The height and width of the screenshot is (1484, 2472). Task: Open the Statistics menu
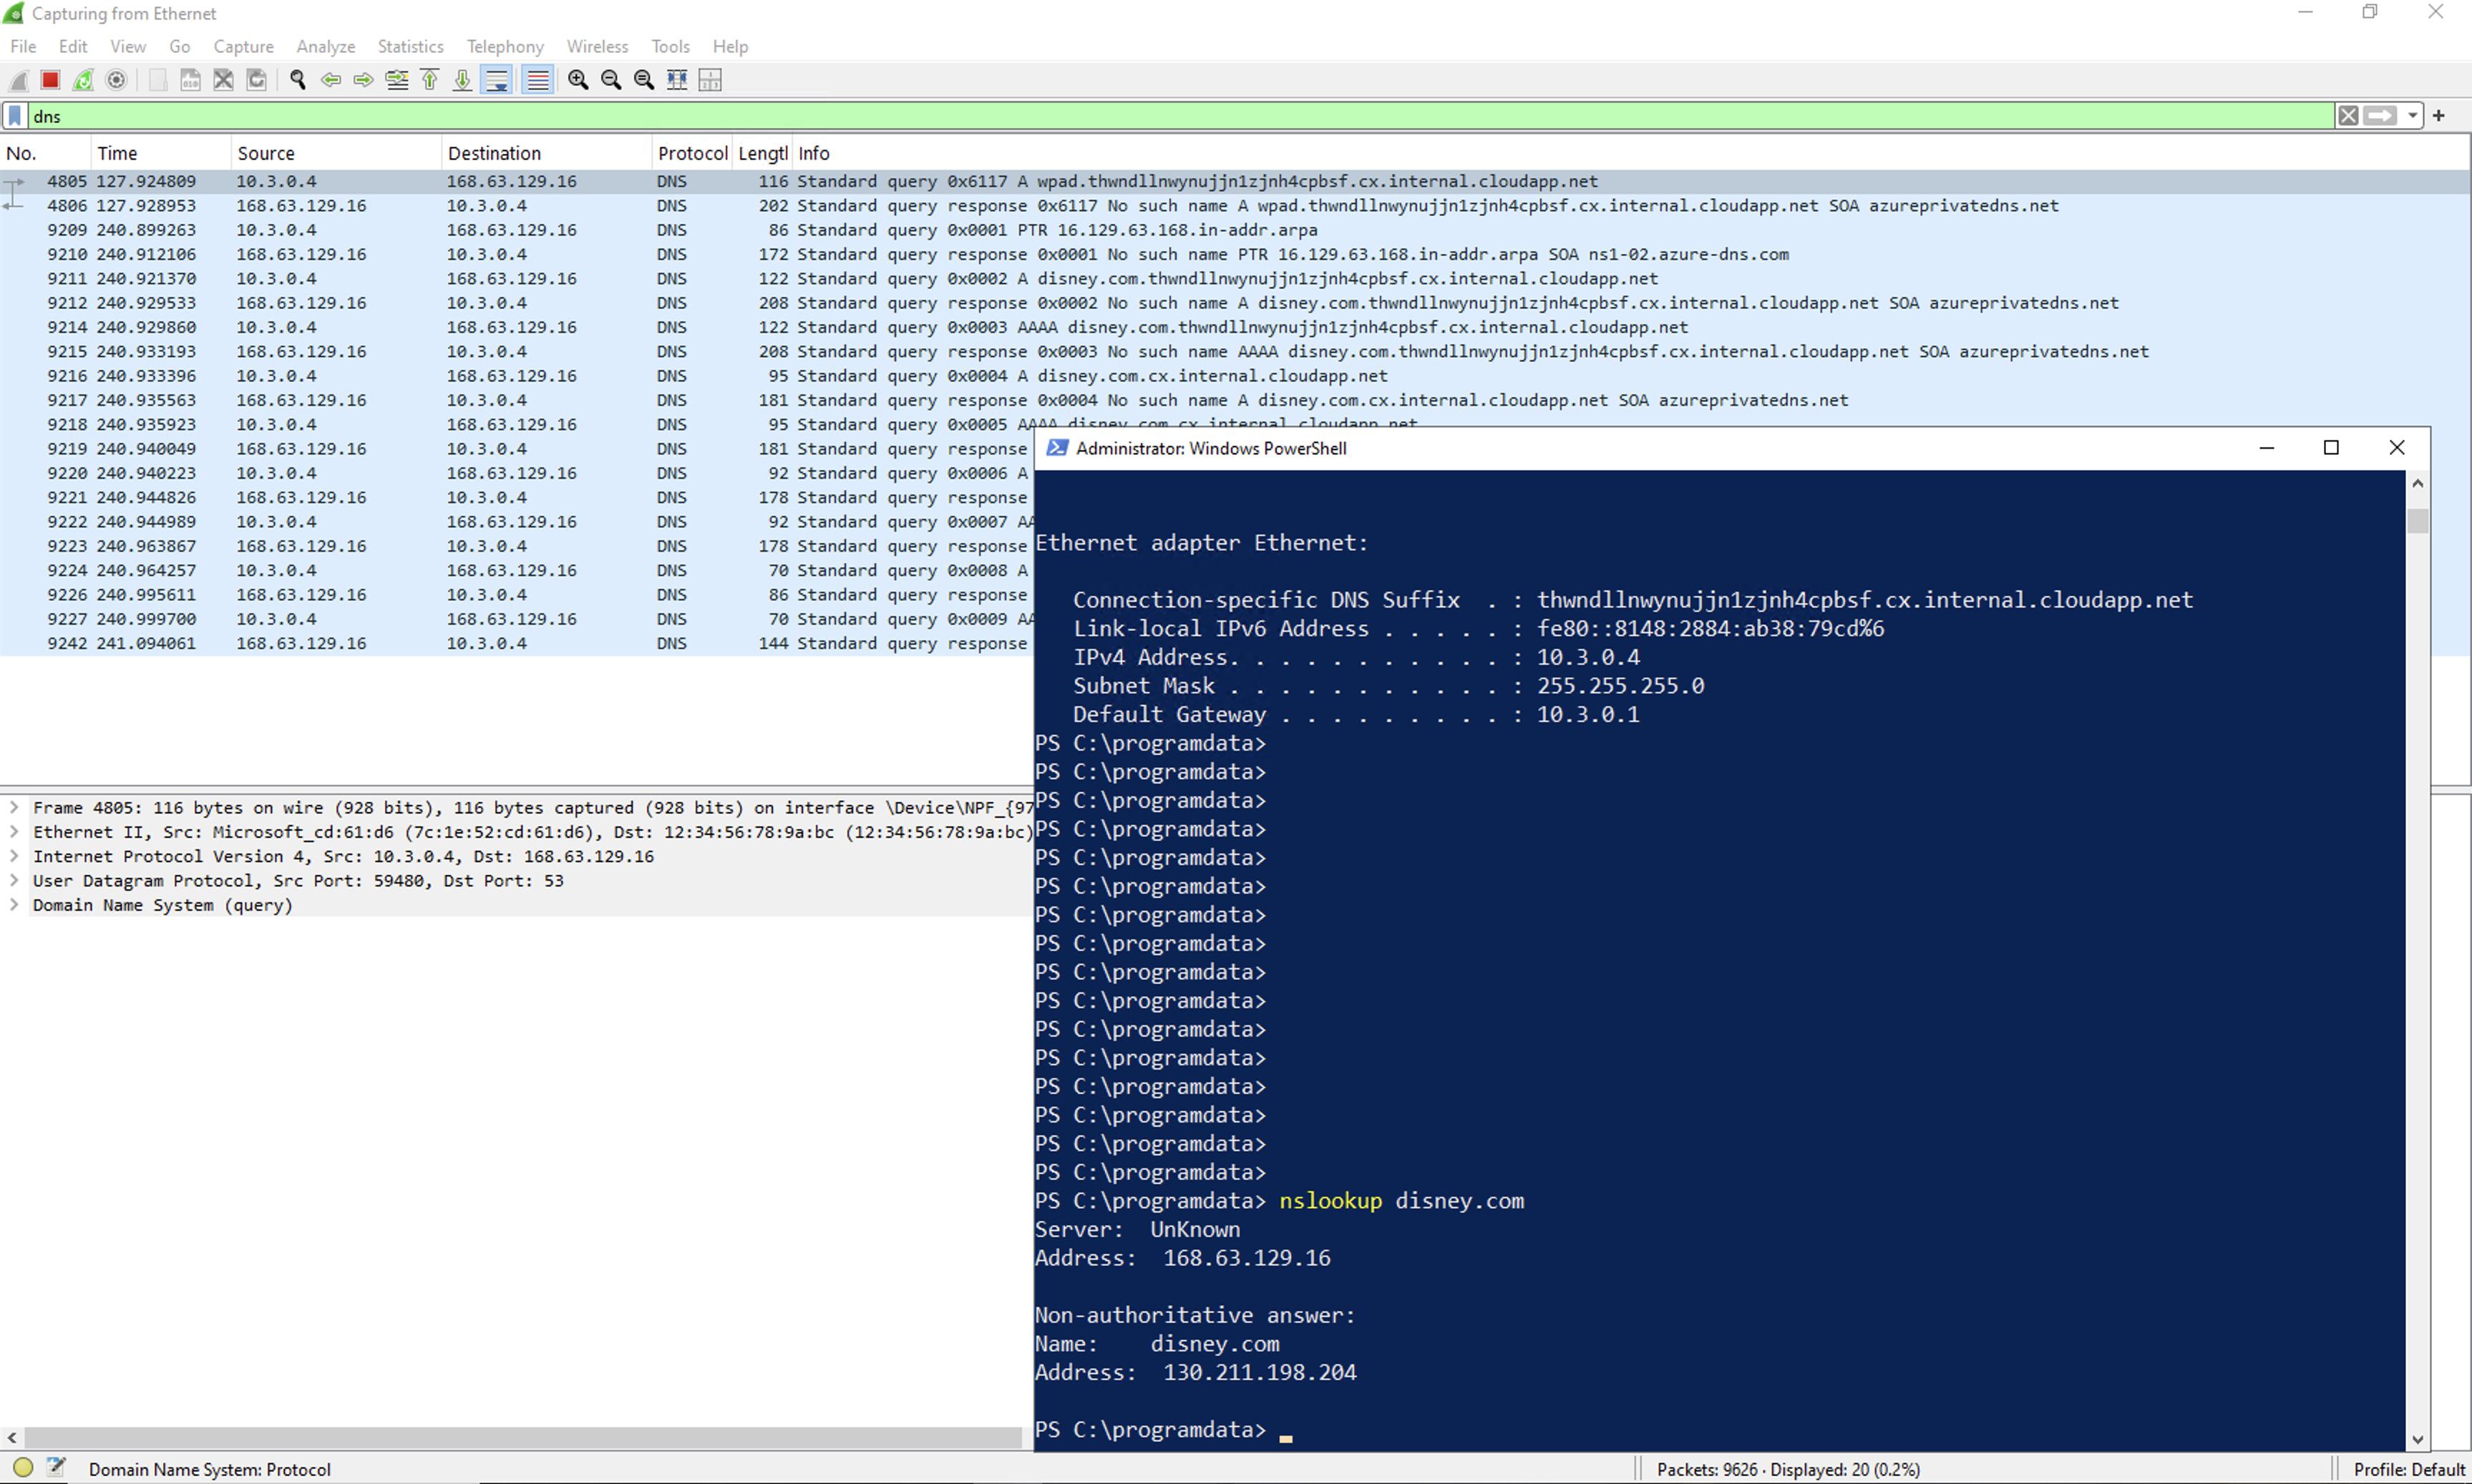pyautogui.click(x=410, y=46)
